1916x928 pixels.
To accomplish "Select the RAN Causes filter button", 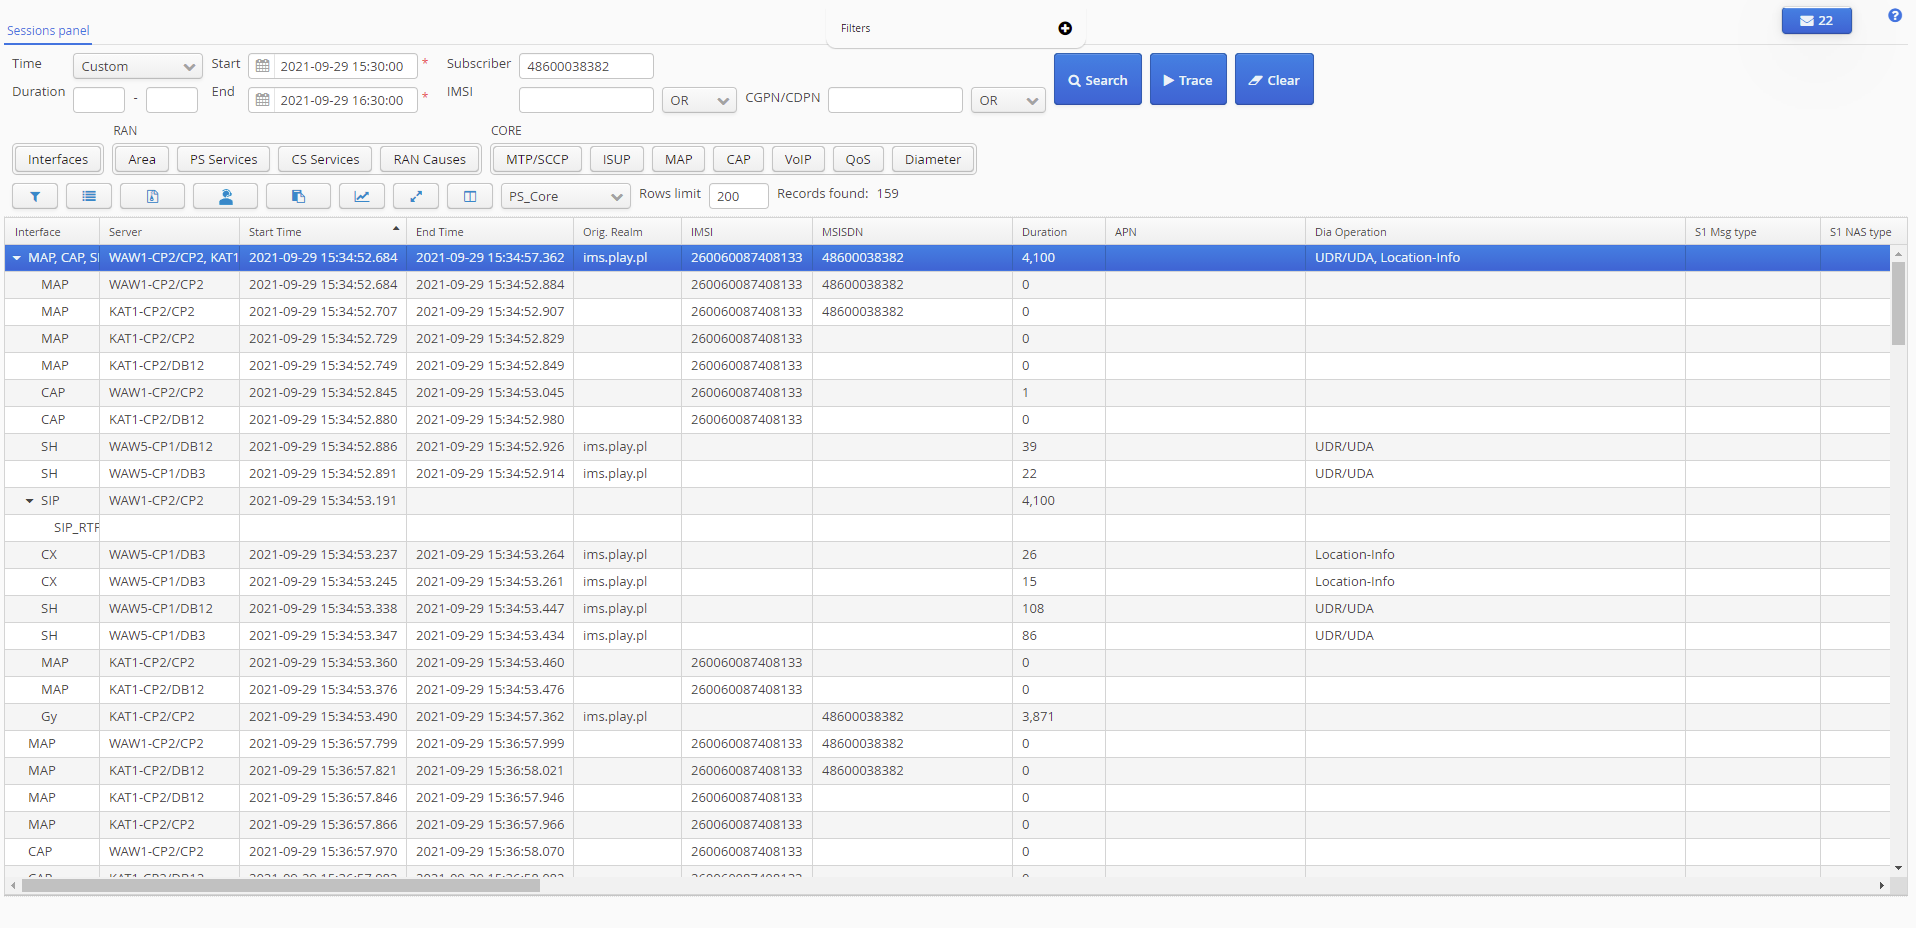I will pos(430,159).
